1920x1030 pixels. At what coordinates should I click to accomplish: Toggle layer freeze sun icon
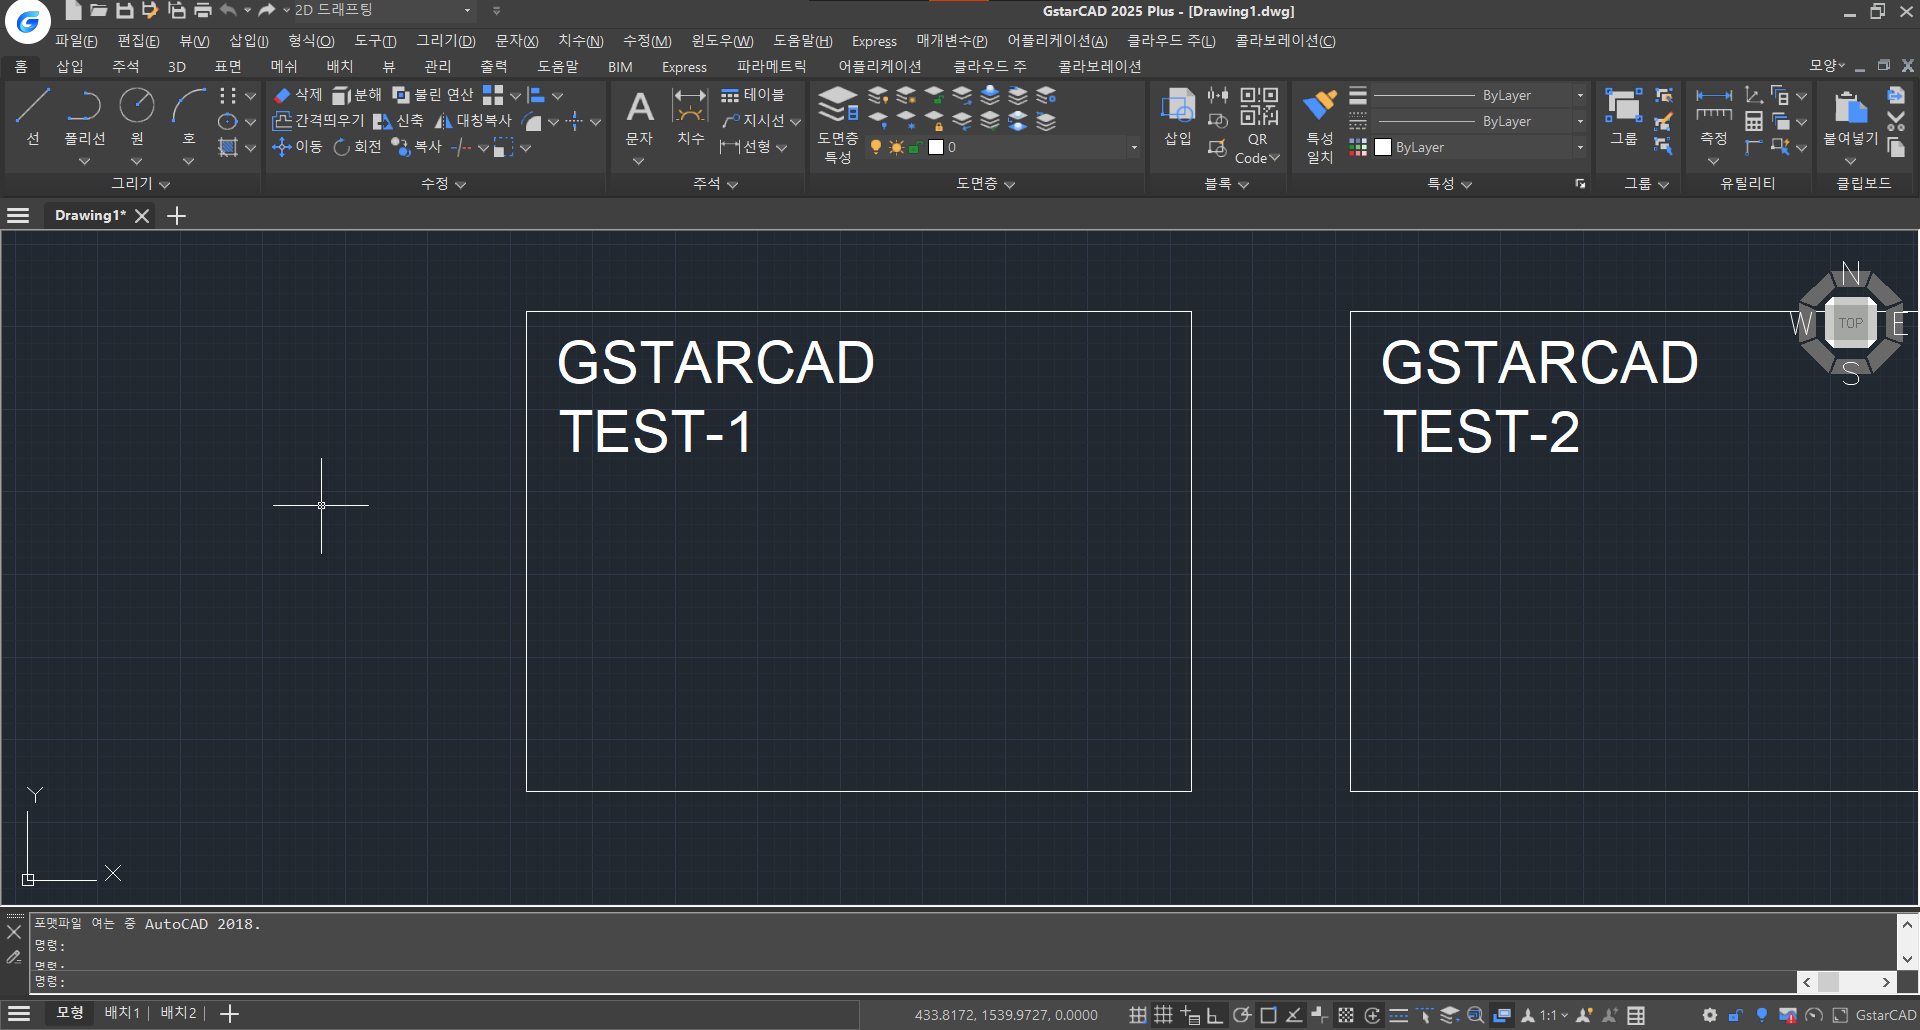[x=896, y=147]
